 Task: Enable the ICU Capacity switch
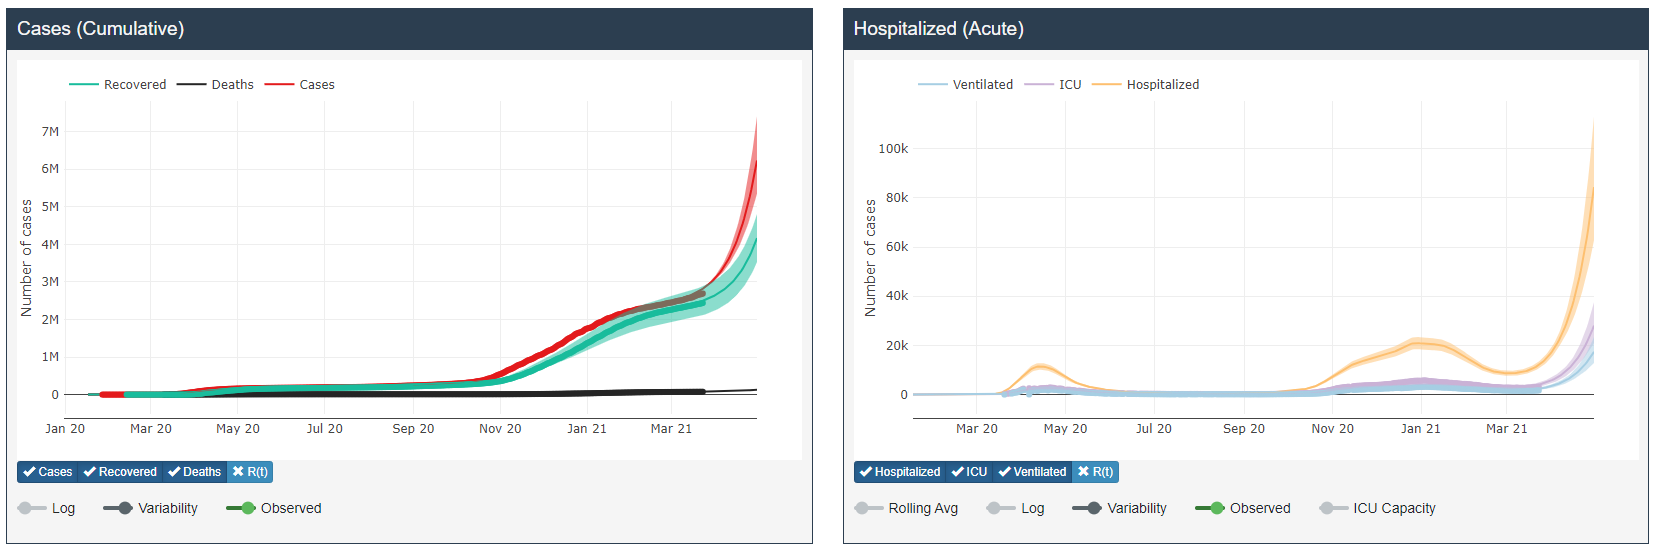tap(1333, 508)
